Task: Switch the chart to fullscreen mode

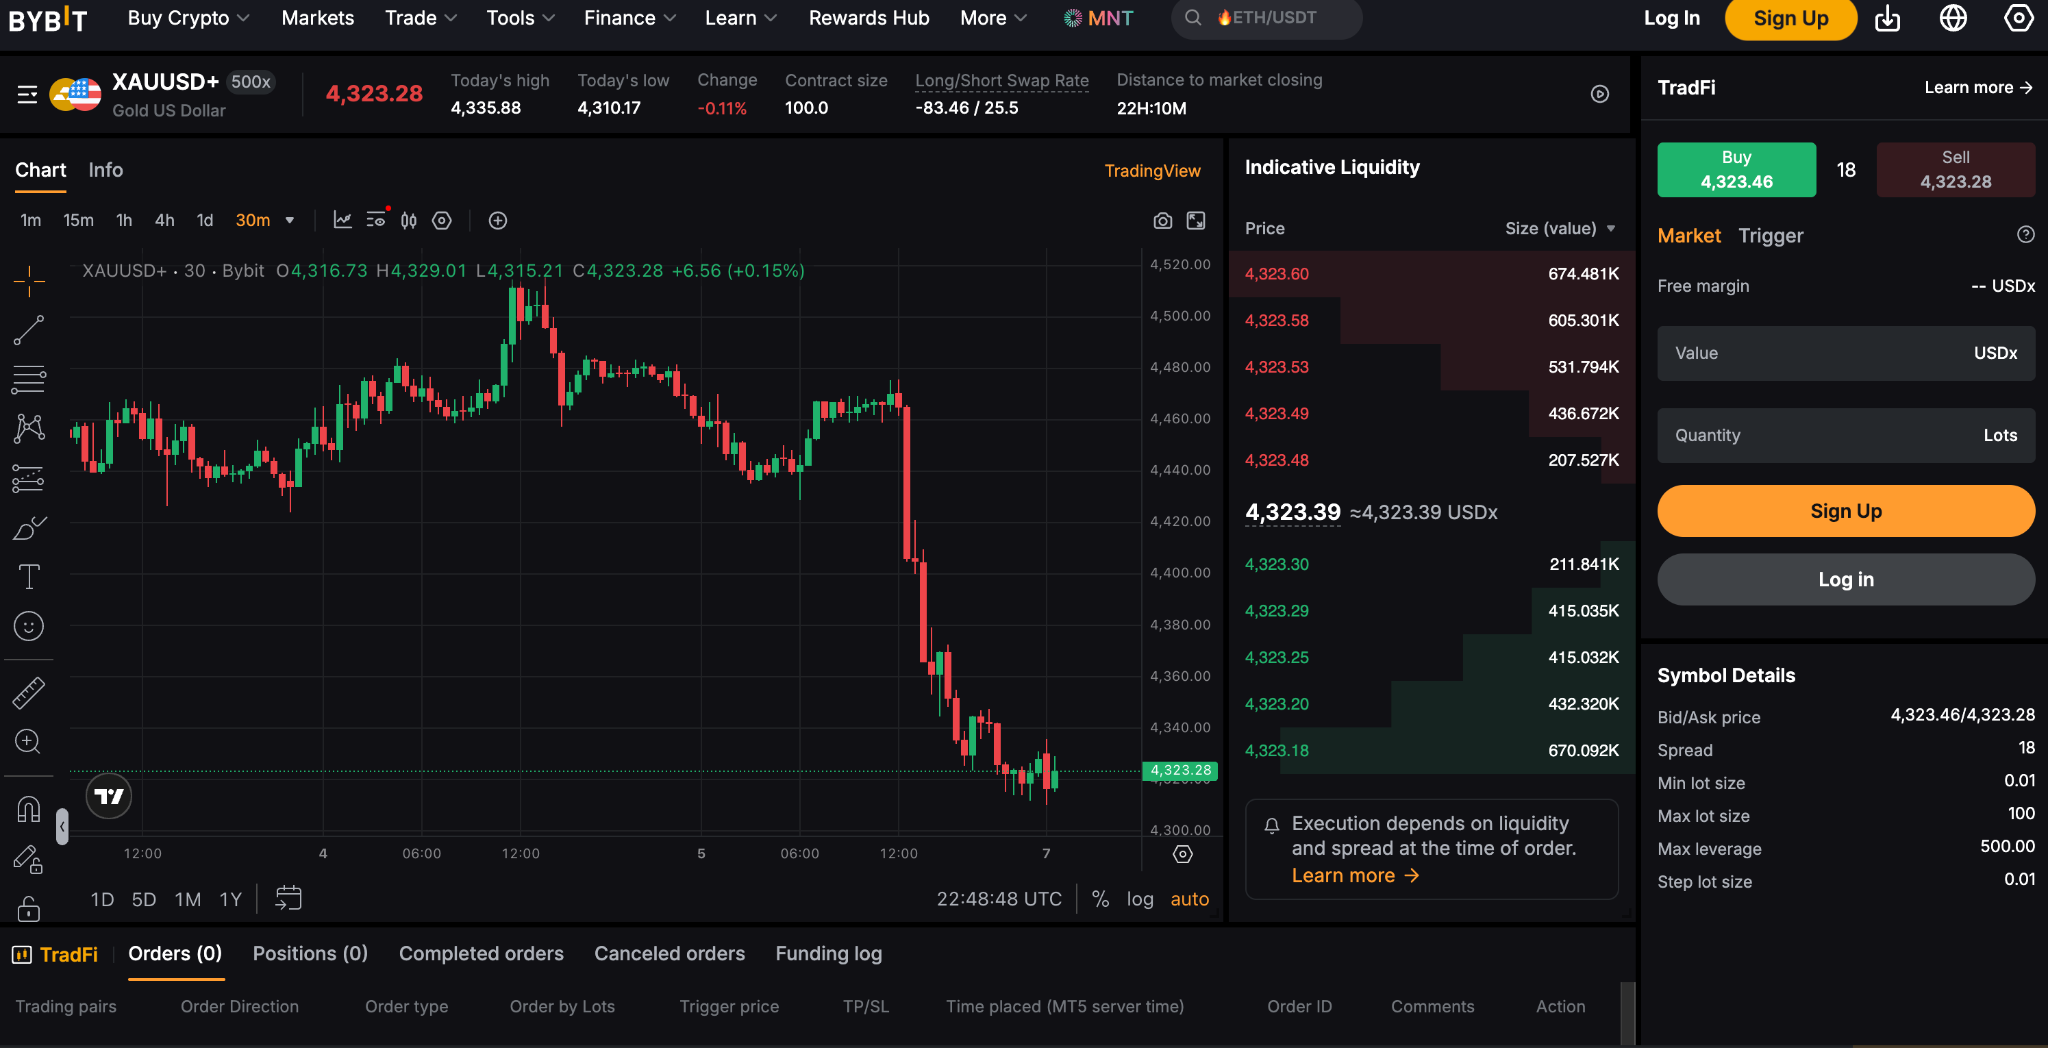Action: click(1196, 220)
